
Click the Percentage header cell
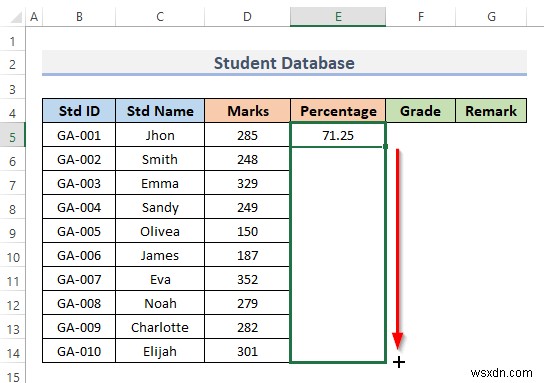click(338, 111)
